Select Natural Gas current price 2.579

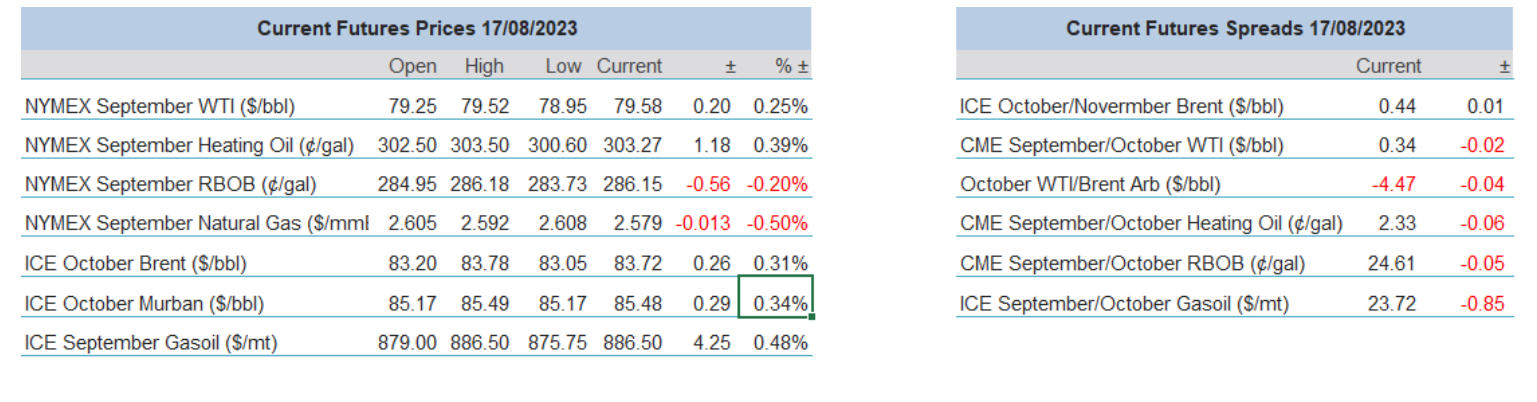tap(632, 225)
